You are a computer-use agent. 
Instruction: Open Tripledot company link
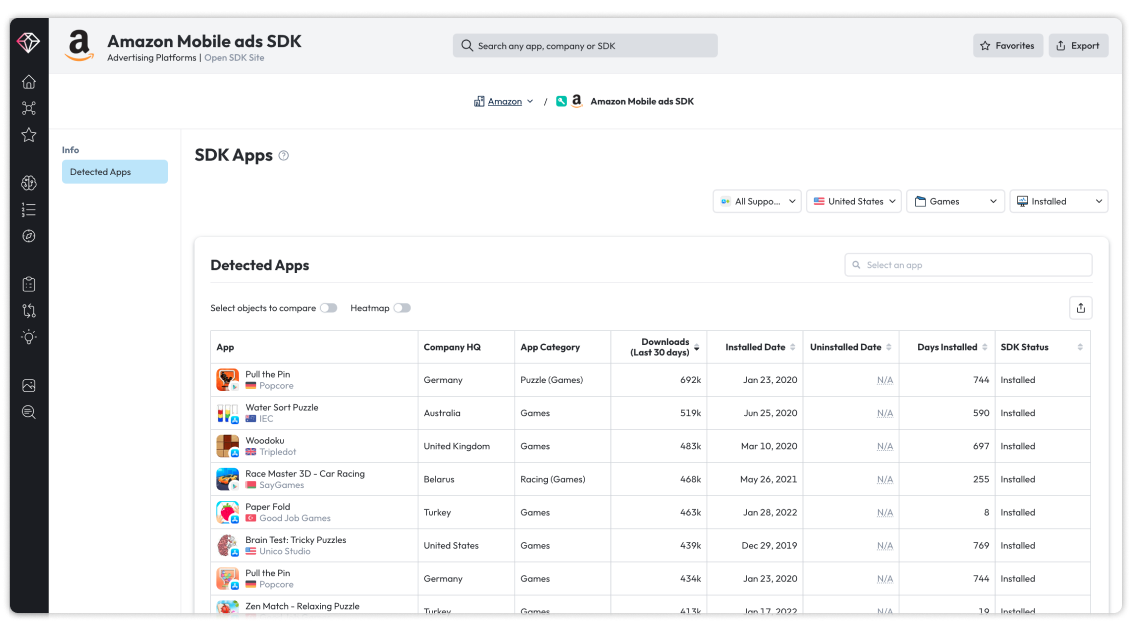(x=277, y=452)
